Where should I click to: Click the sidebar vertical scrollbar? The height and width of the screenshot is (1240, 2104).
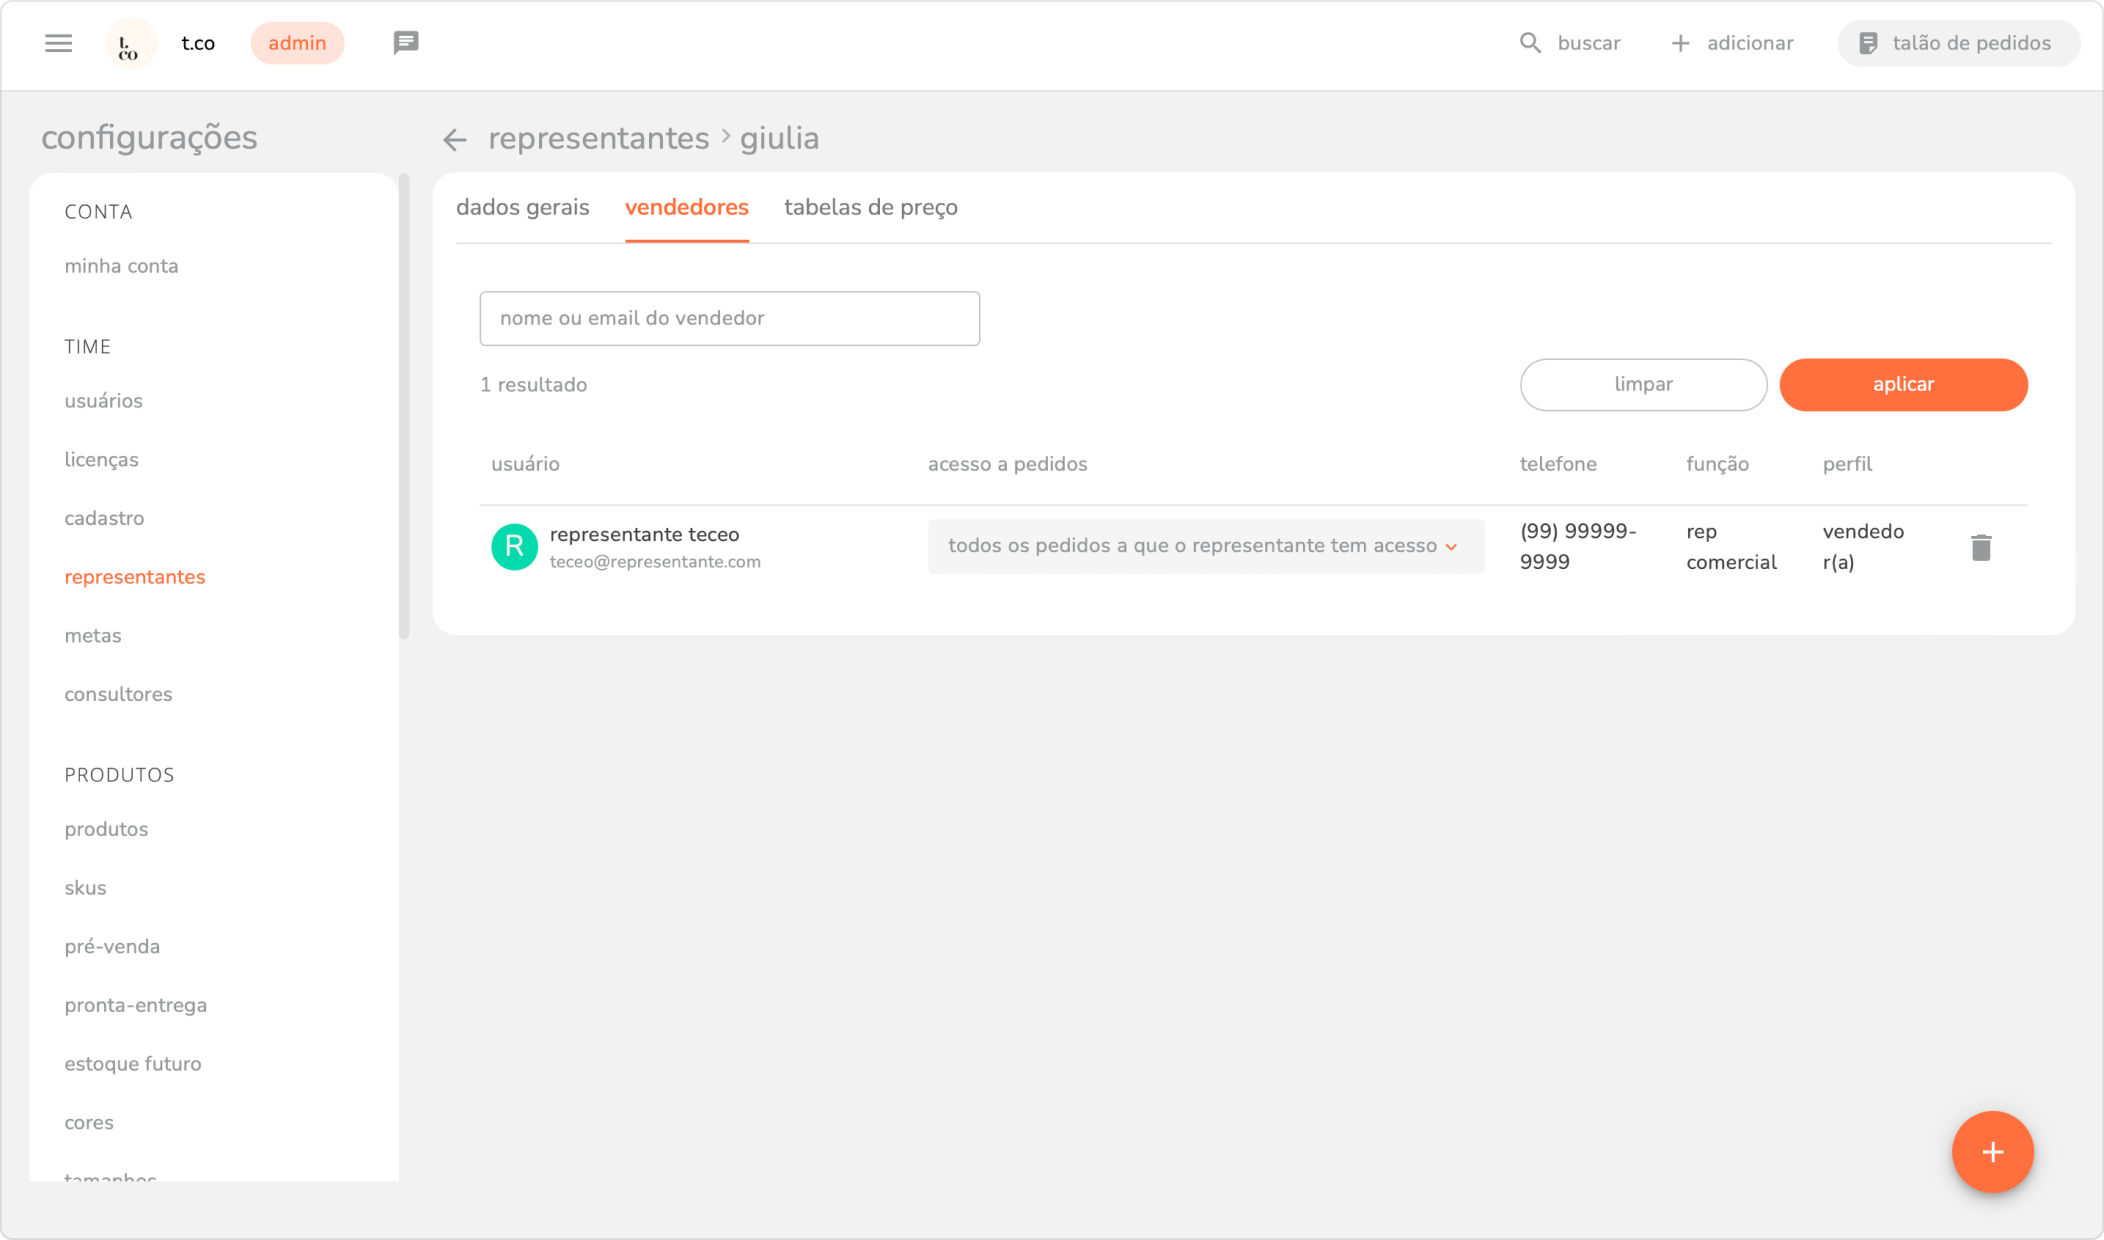[x=403, y=405]
